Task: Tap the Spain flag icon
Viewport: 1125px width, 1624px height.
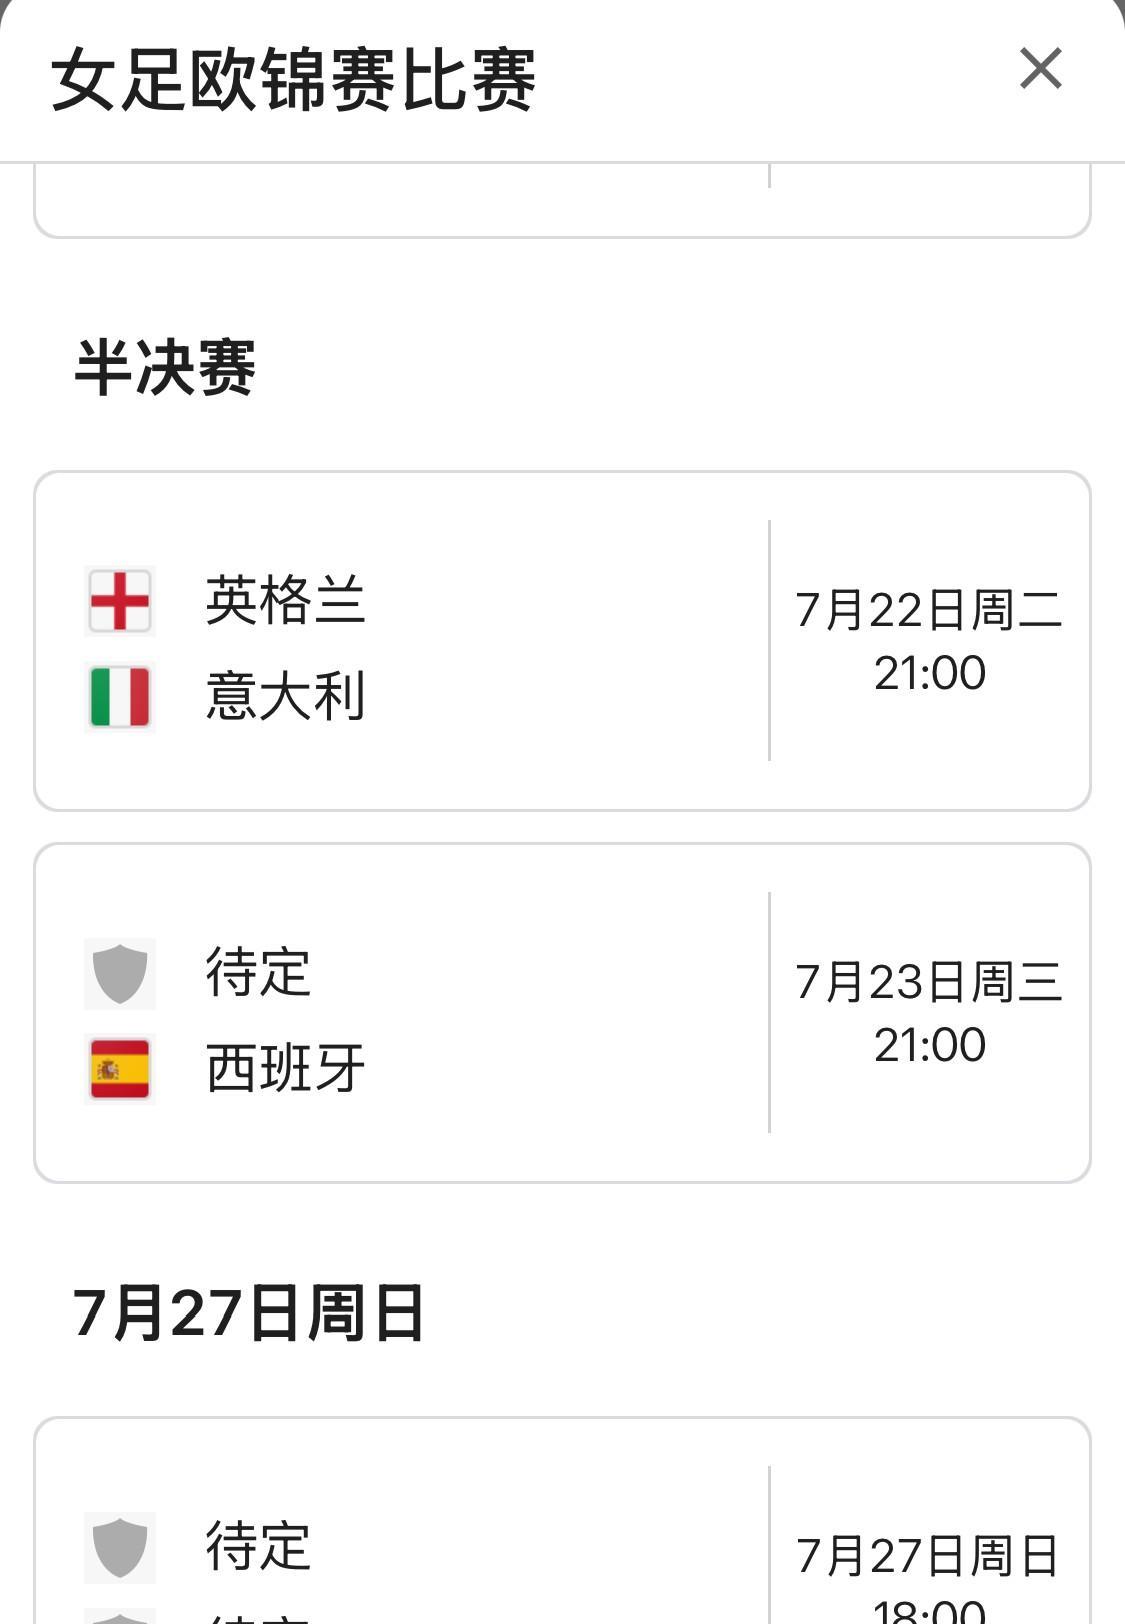Action: click(120, 1069)
